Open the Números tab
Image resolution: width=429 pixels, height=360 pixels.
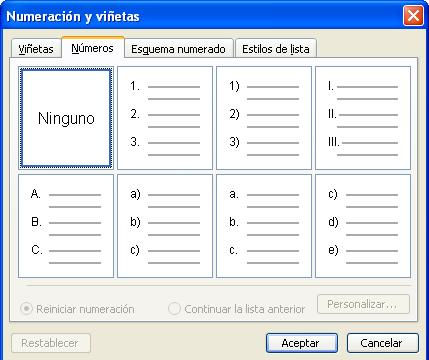pyautogui.click(x=93, y=48)
